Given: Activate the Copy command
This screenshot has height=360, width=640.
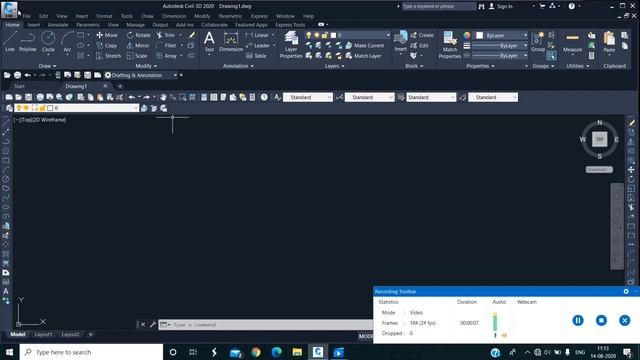Looking at the screenshot, I should pos(107,45).
